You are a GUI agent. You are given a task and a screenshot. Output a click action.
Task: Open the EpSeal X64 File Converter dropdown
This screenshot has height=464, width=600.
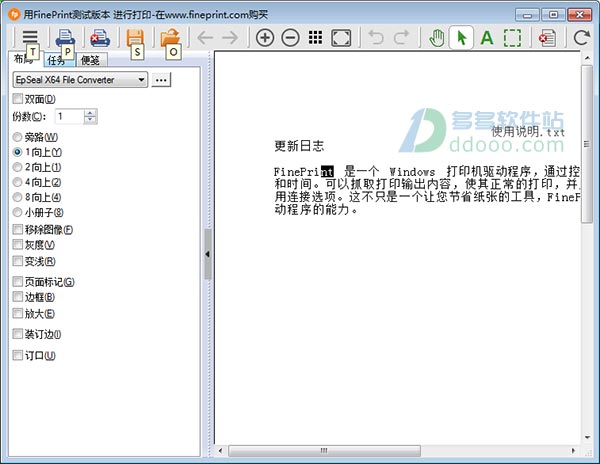click(x=80, y=80)
